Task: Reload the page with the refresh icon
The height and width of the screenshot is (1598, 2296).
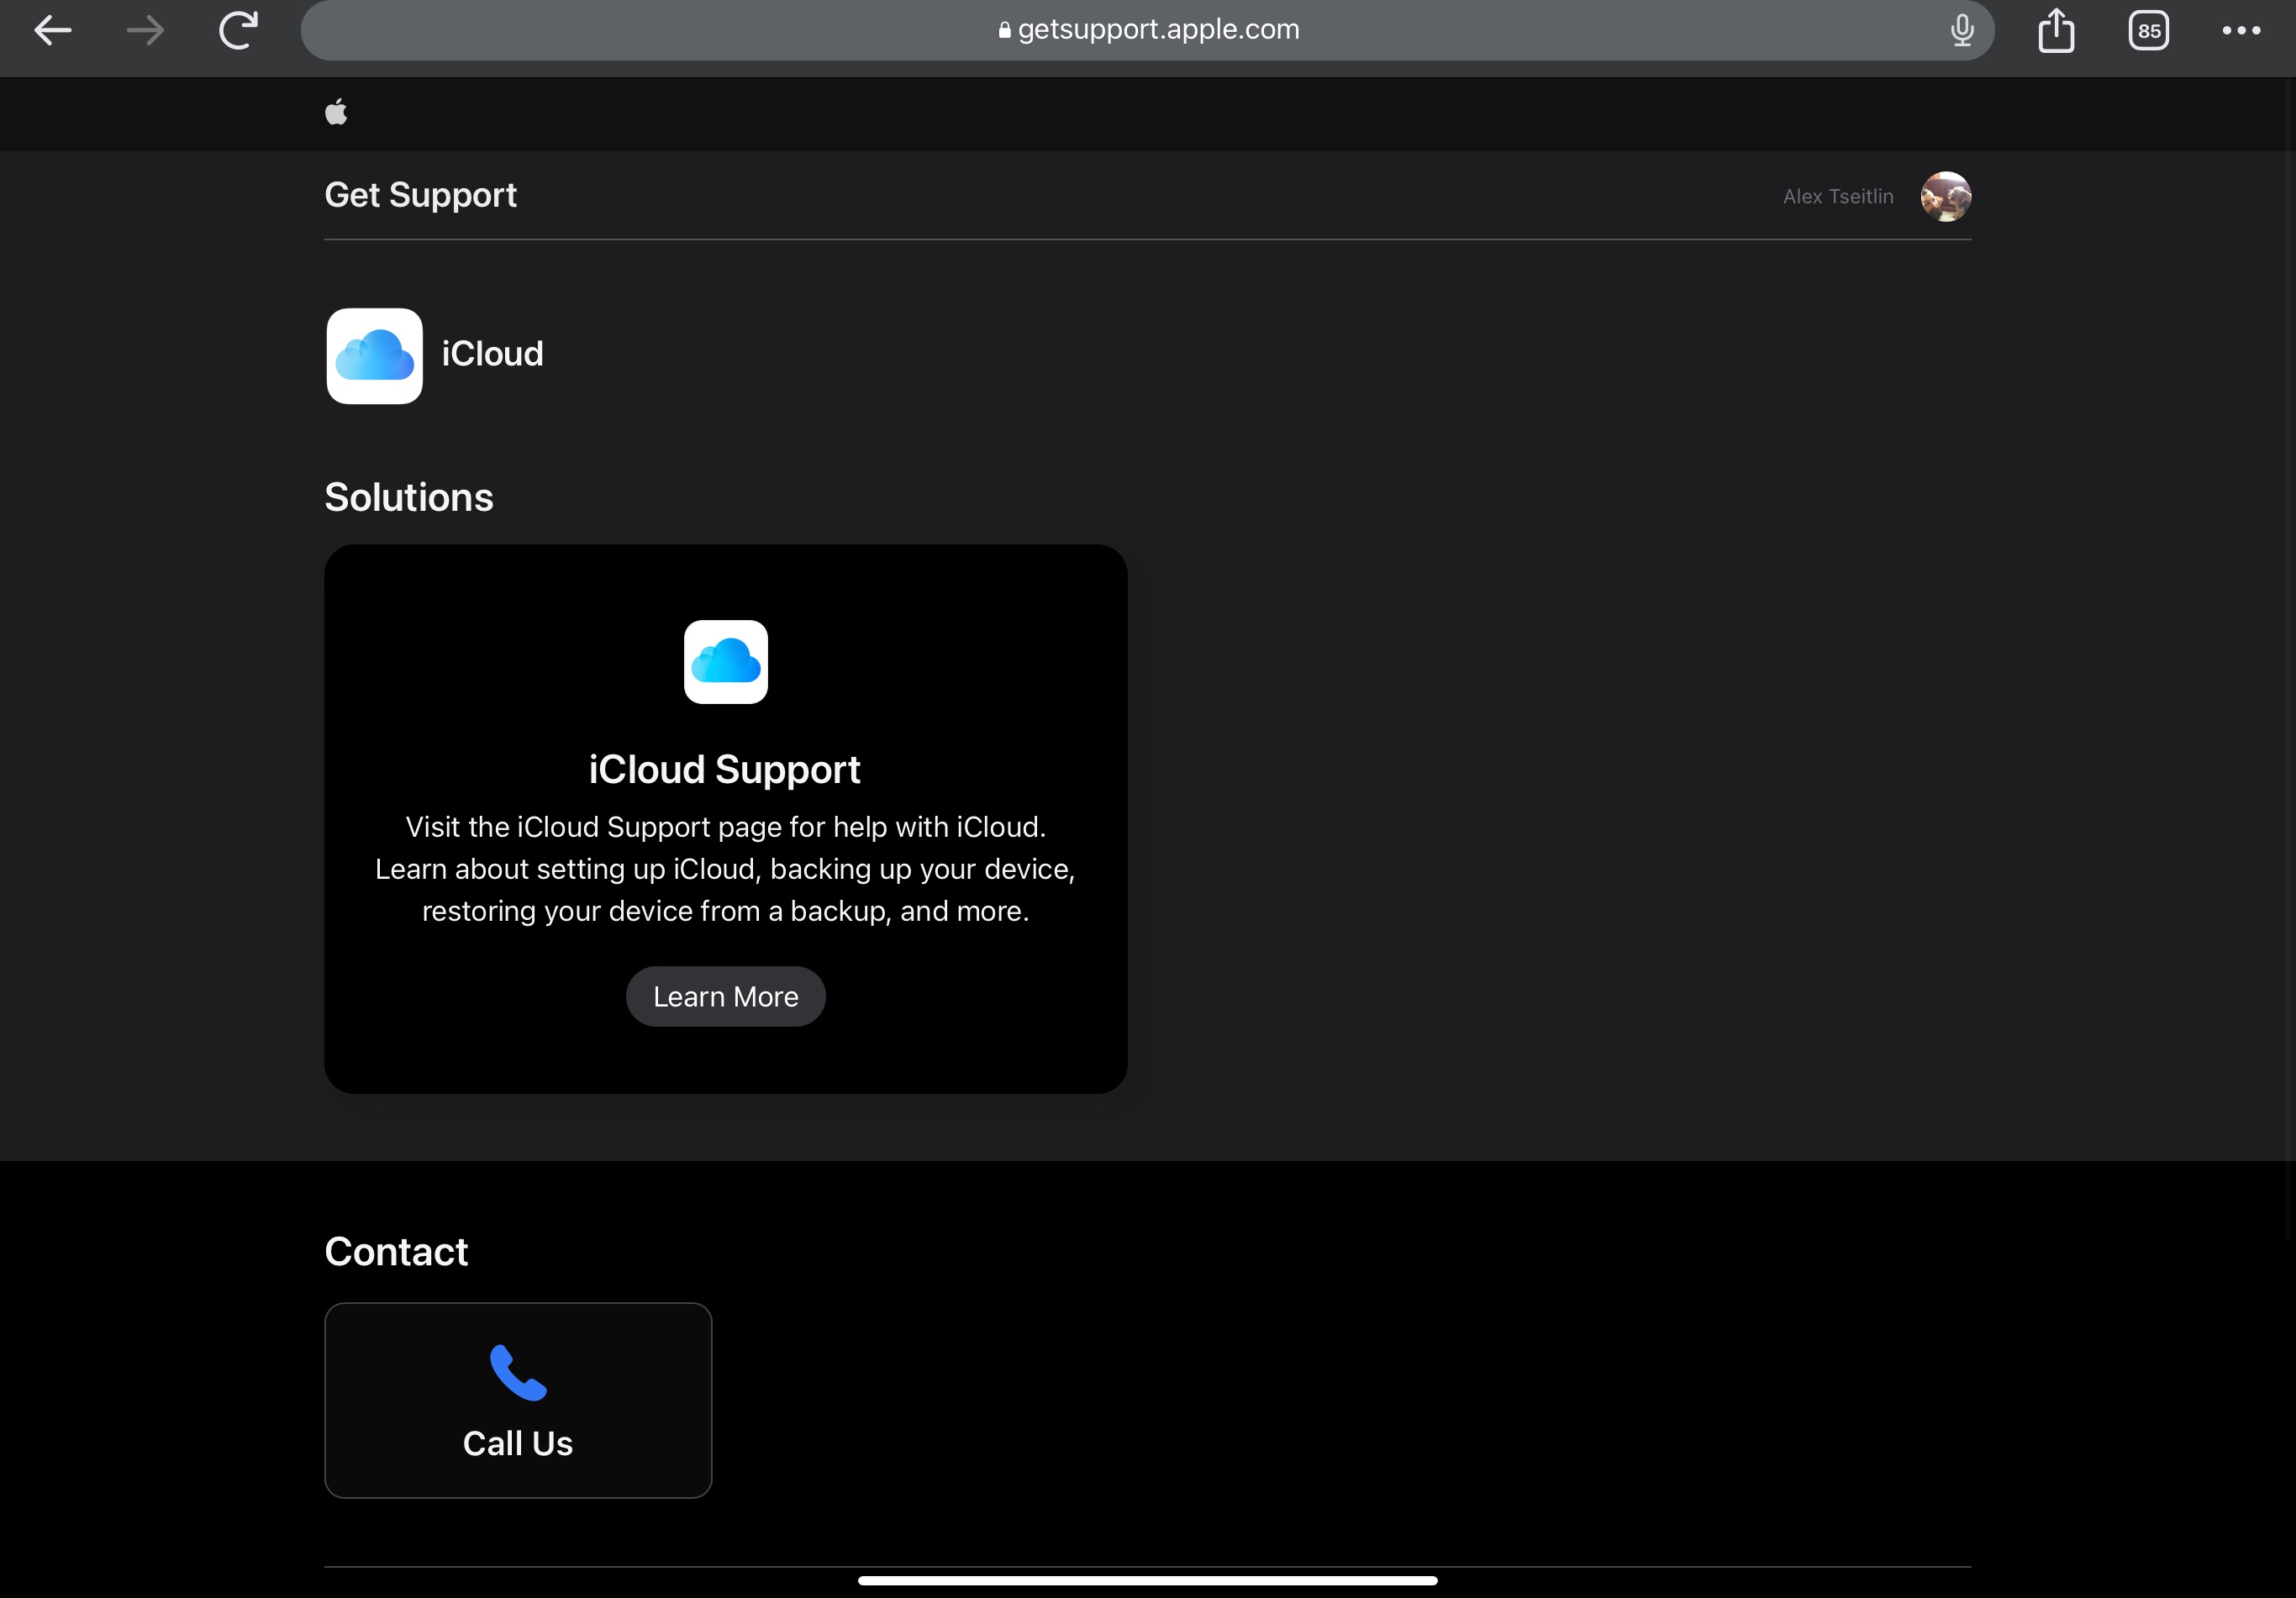Action: point(238,30)
